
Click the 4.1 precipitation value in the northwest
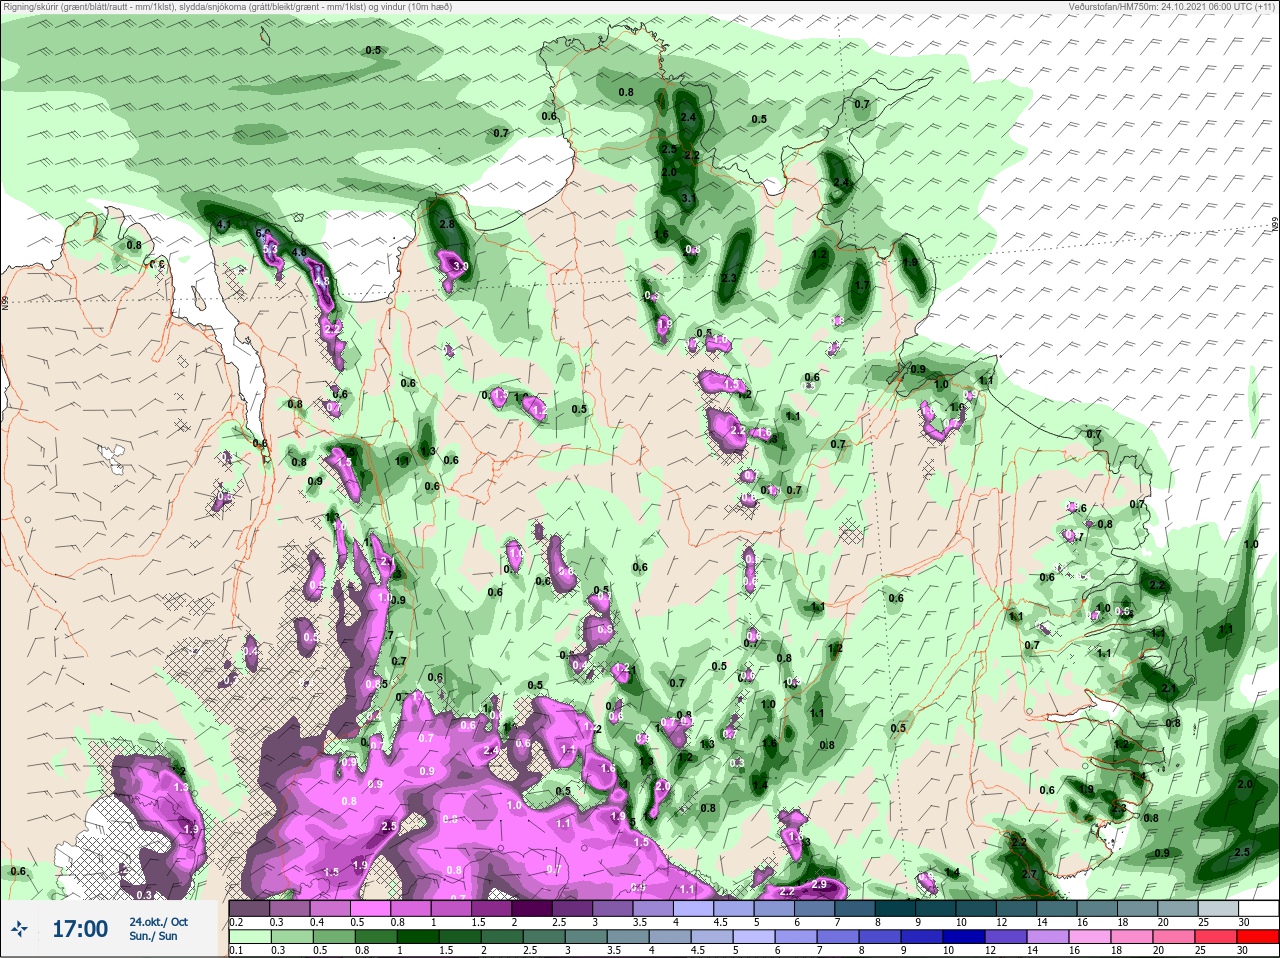224,225
